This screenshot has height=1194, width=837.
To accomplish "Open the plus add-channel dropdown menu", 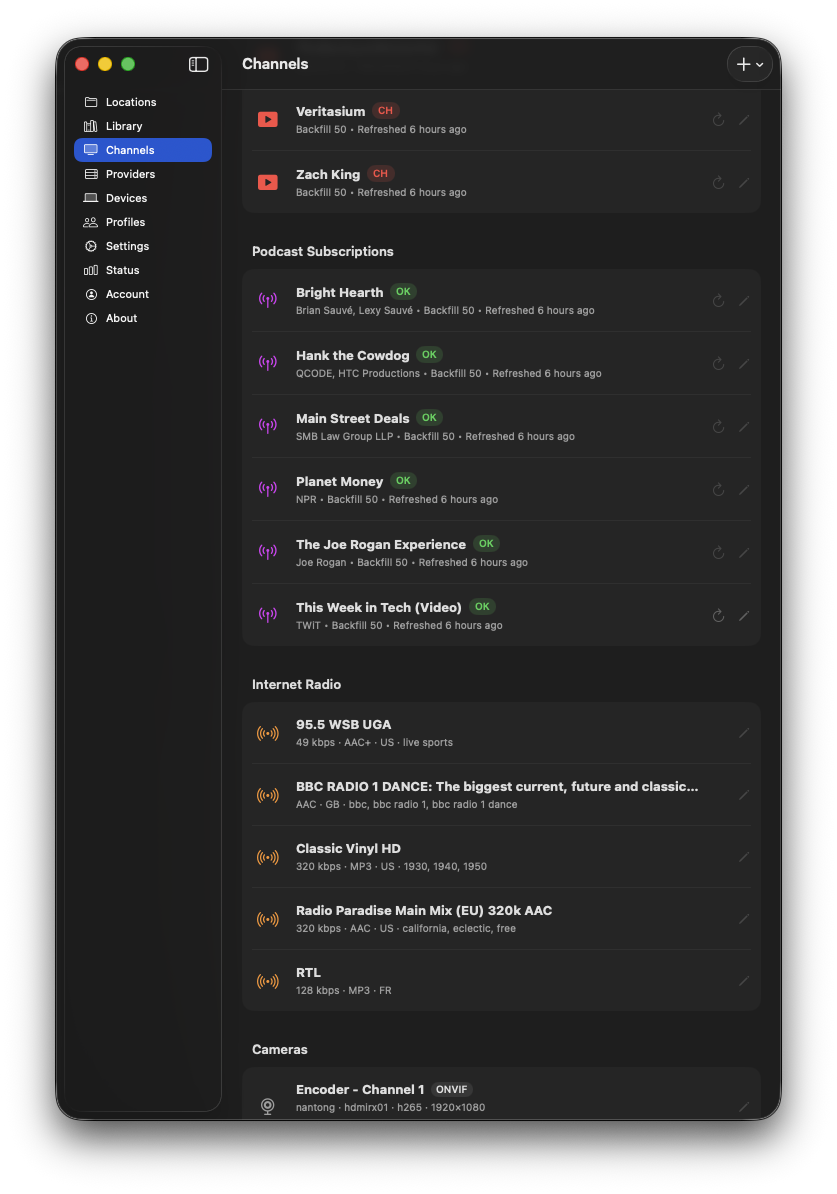I will tap(749, 65).
